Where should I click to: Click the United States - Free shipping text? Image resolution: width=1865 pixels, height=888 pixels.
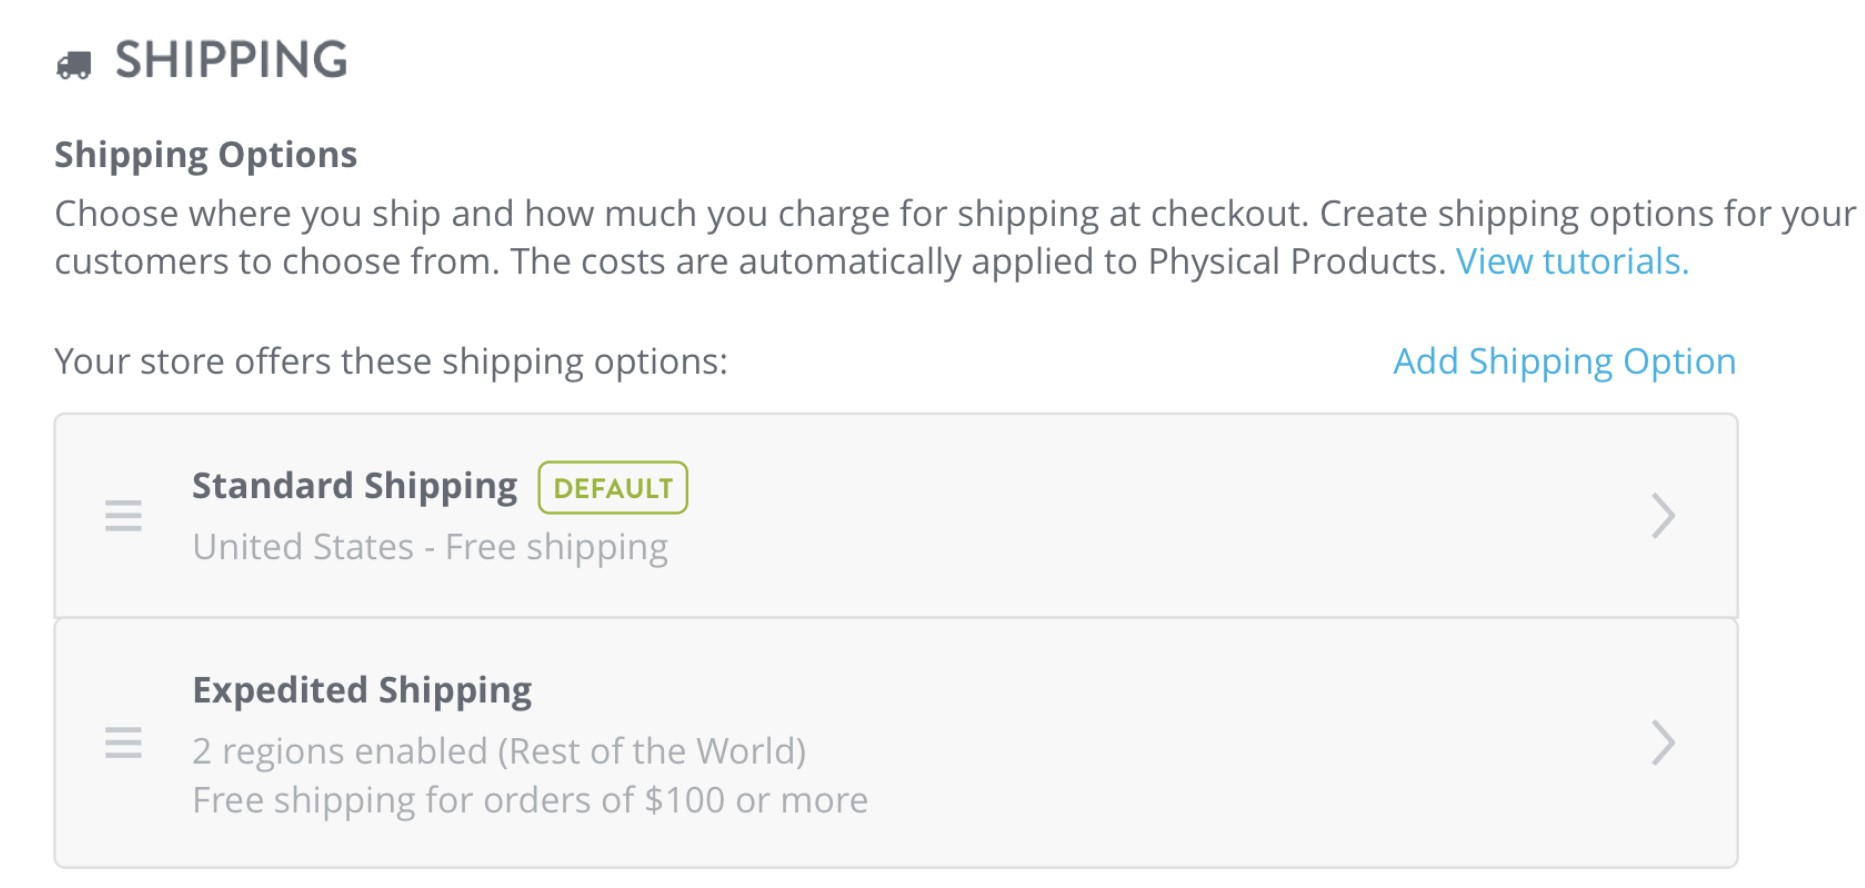(432, 546)
